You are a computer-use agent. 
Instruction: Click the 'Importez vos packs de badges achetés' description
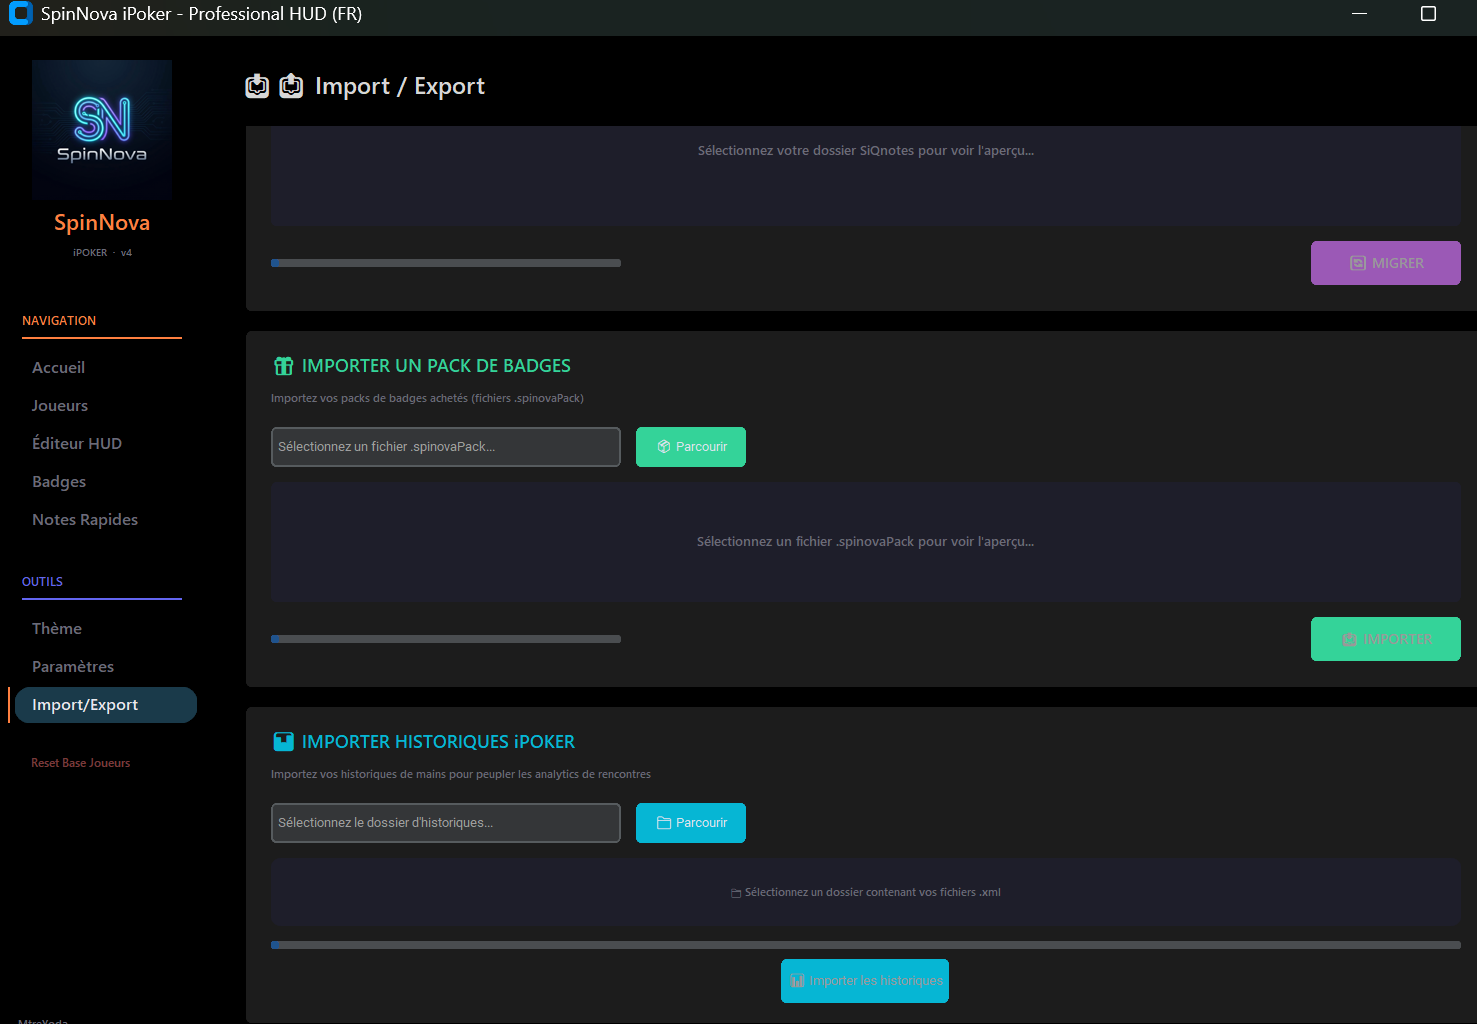point(427,398)
